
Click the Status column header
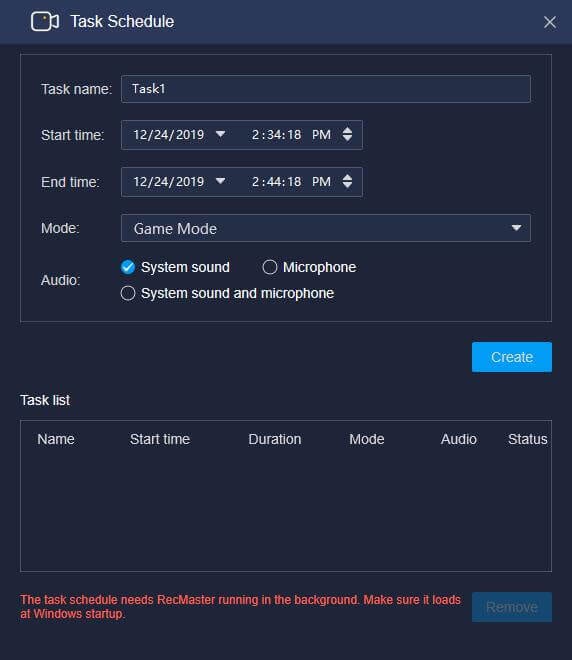pos(528,439)
